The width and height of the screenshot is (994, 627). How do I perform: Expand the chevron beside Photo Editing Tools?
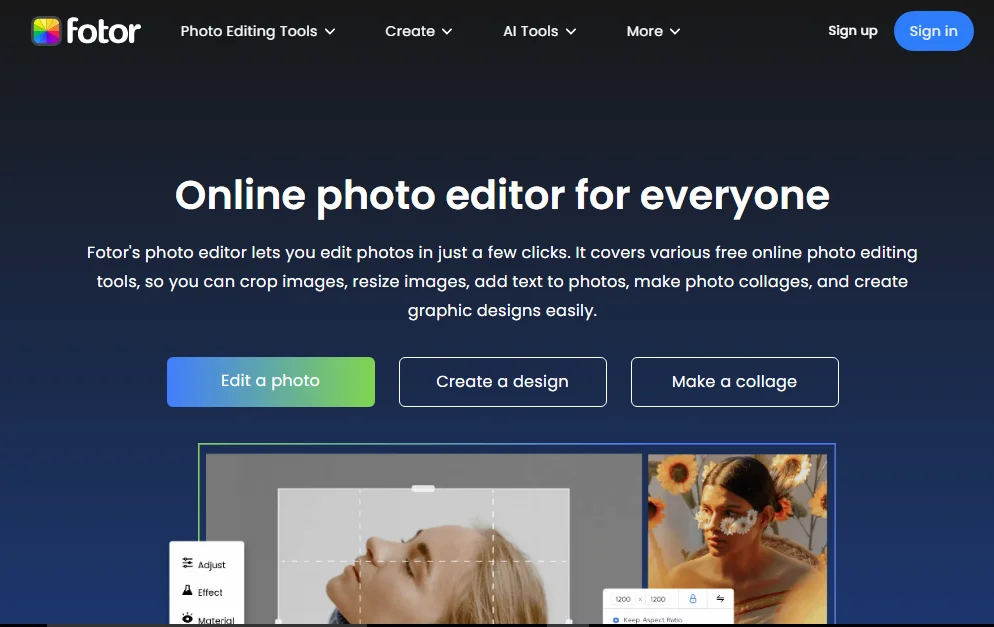tap(330, 32)
